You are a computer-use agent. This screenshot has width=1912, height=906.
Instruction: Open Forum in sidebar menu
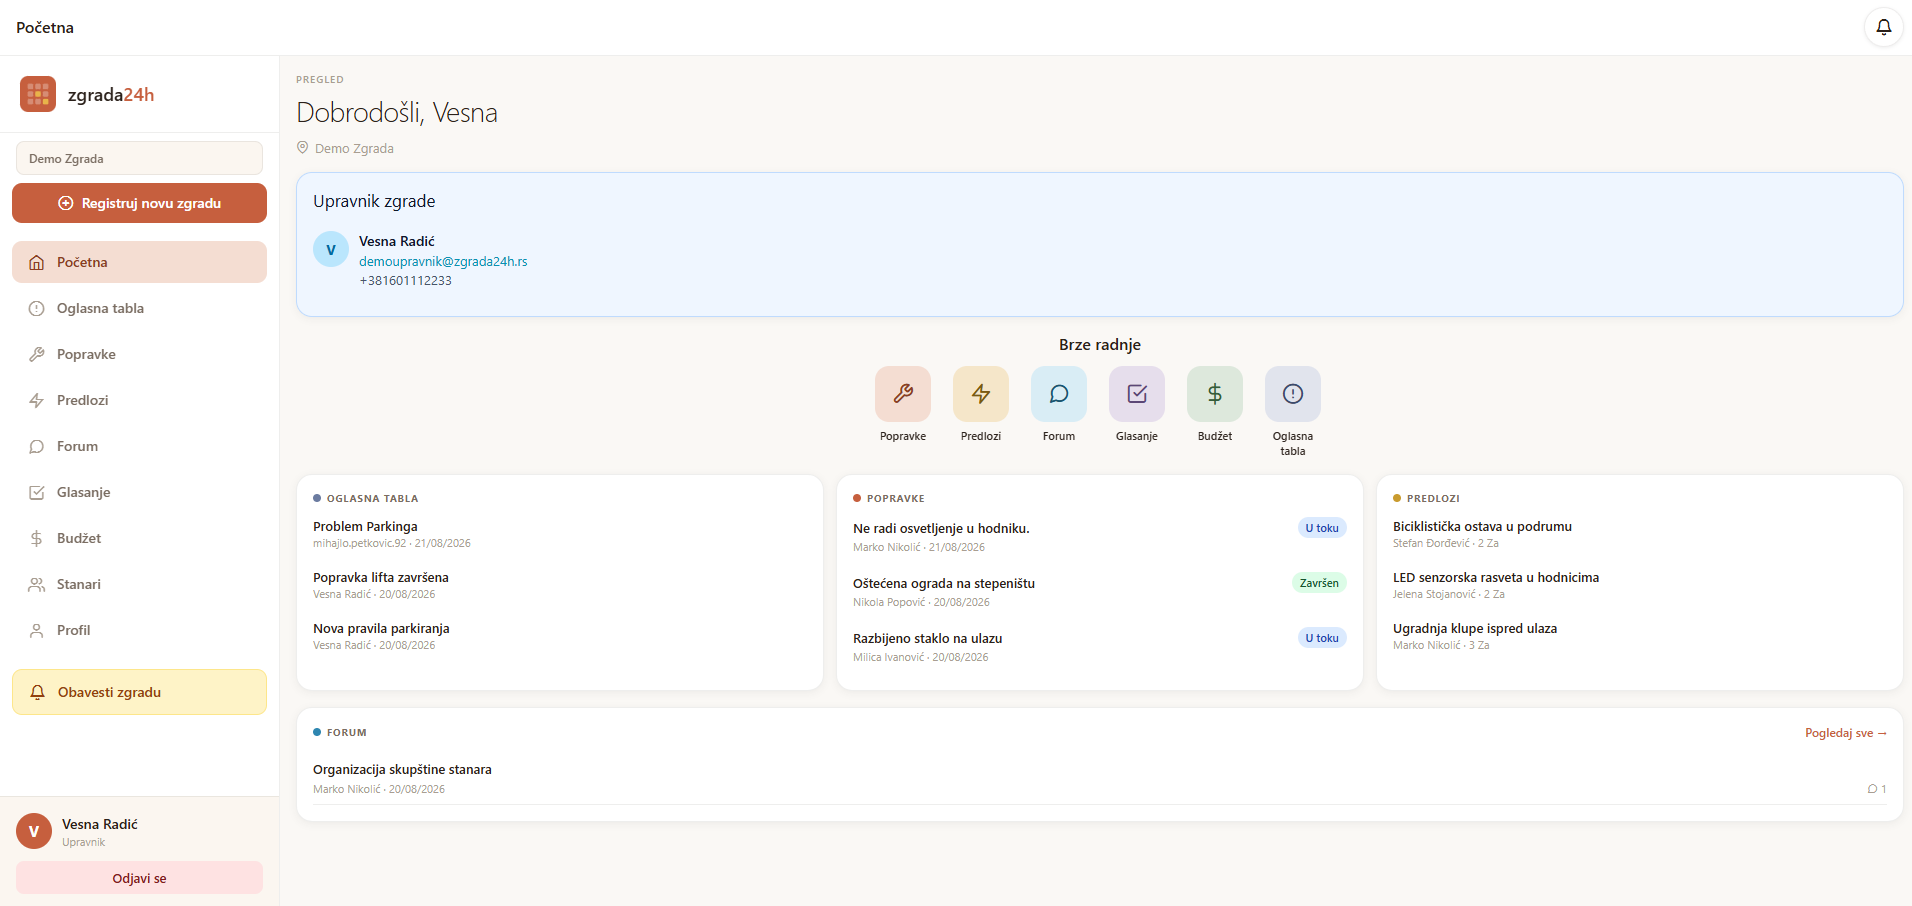(139, 446)
